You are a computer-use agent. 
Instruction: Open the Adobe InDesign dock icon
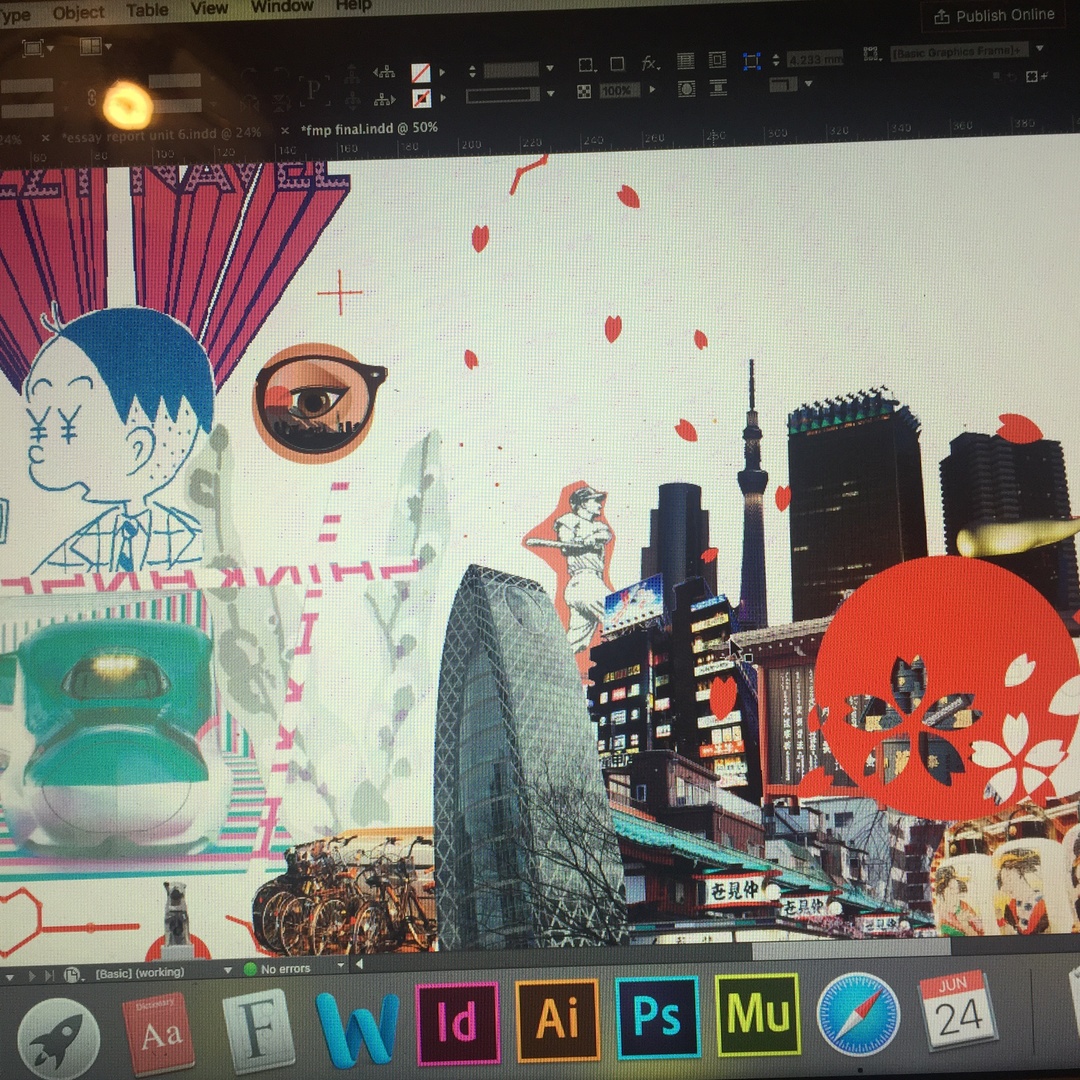point(457,1022)
